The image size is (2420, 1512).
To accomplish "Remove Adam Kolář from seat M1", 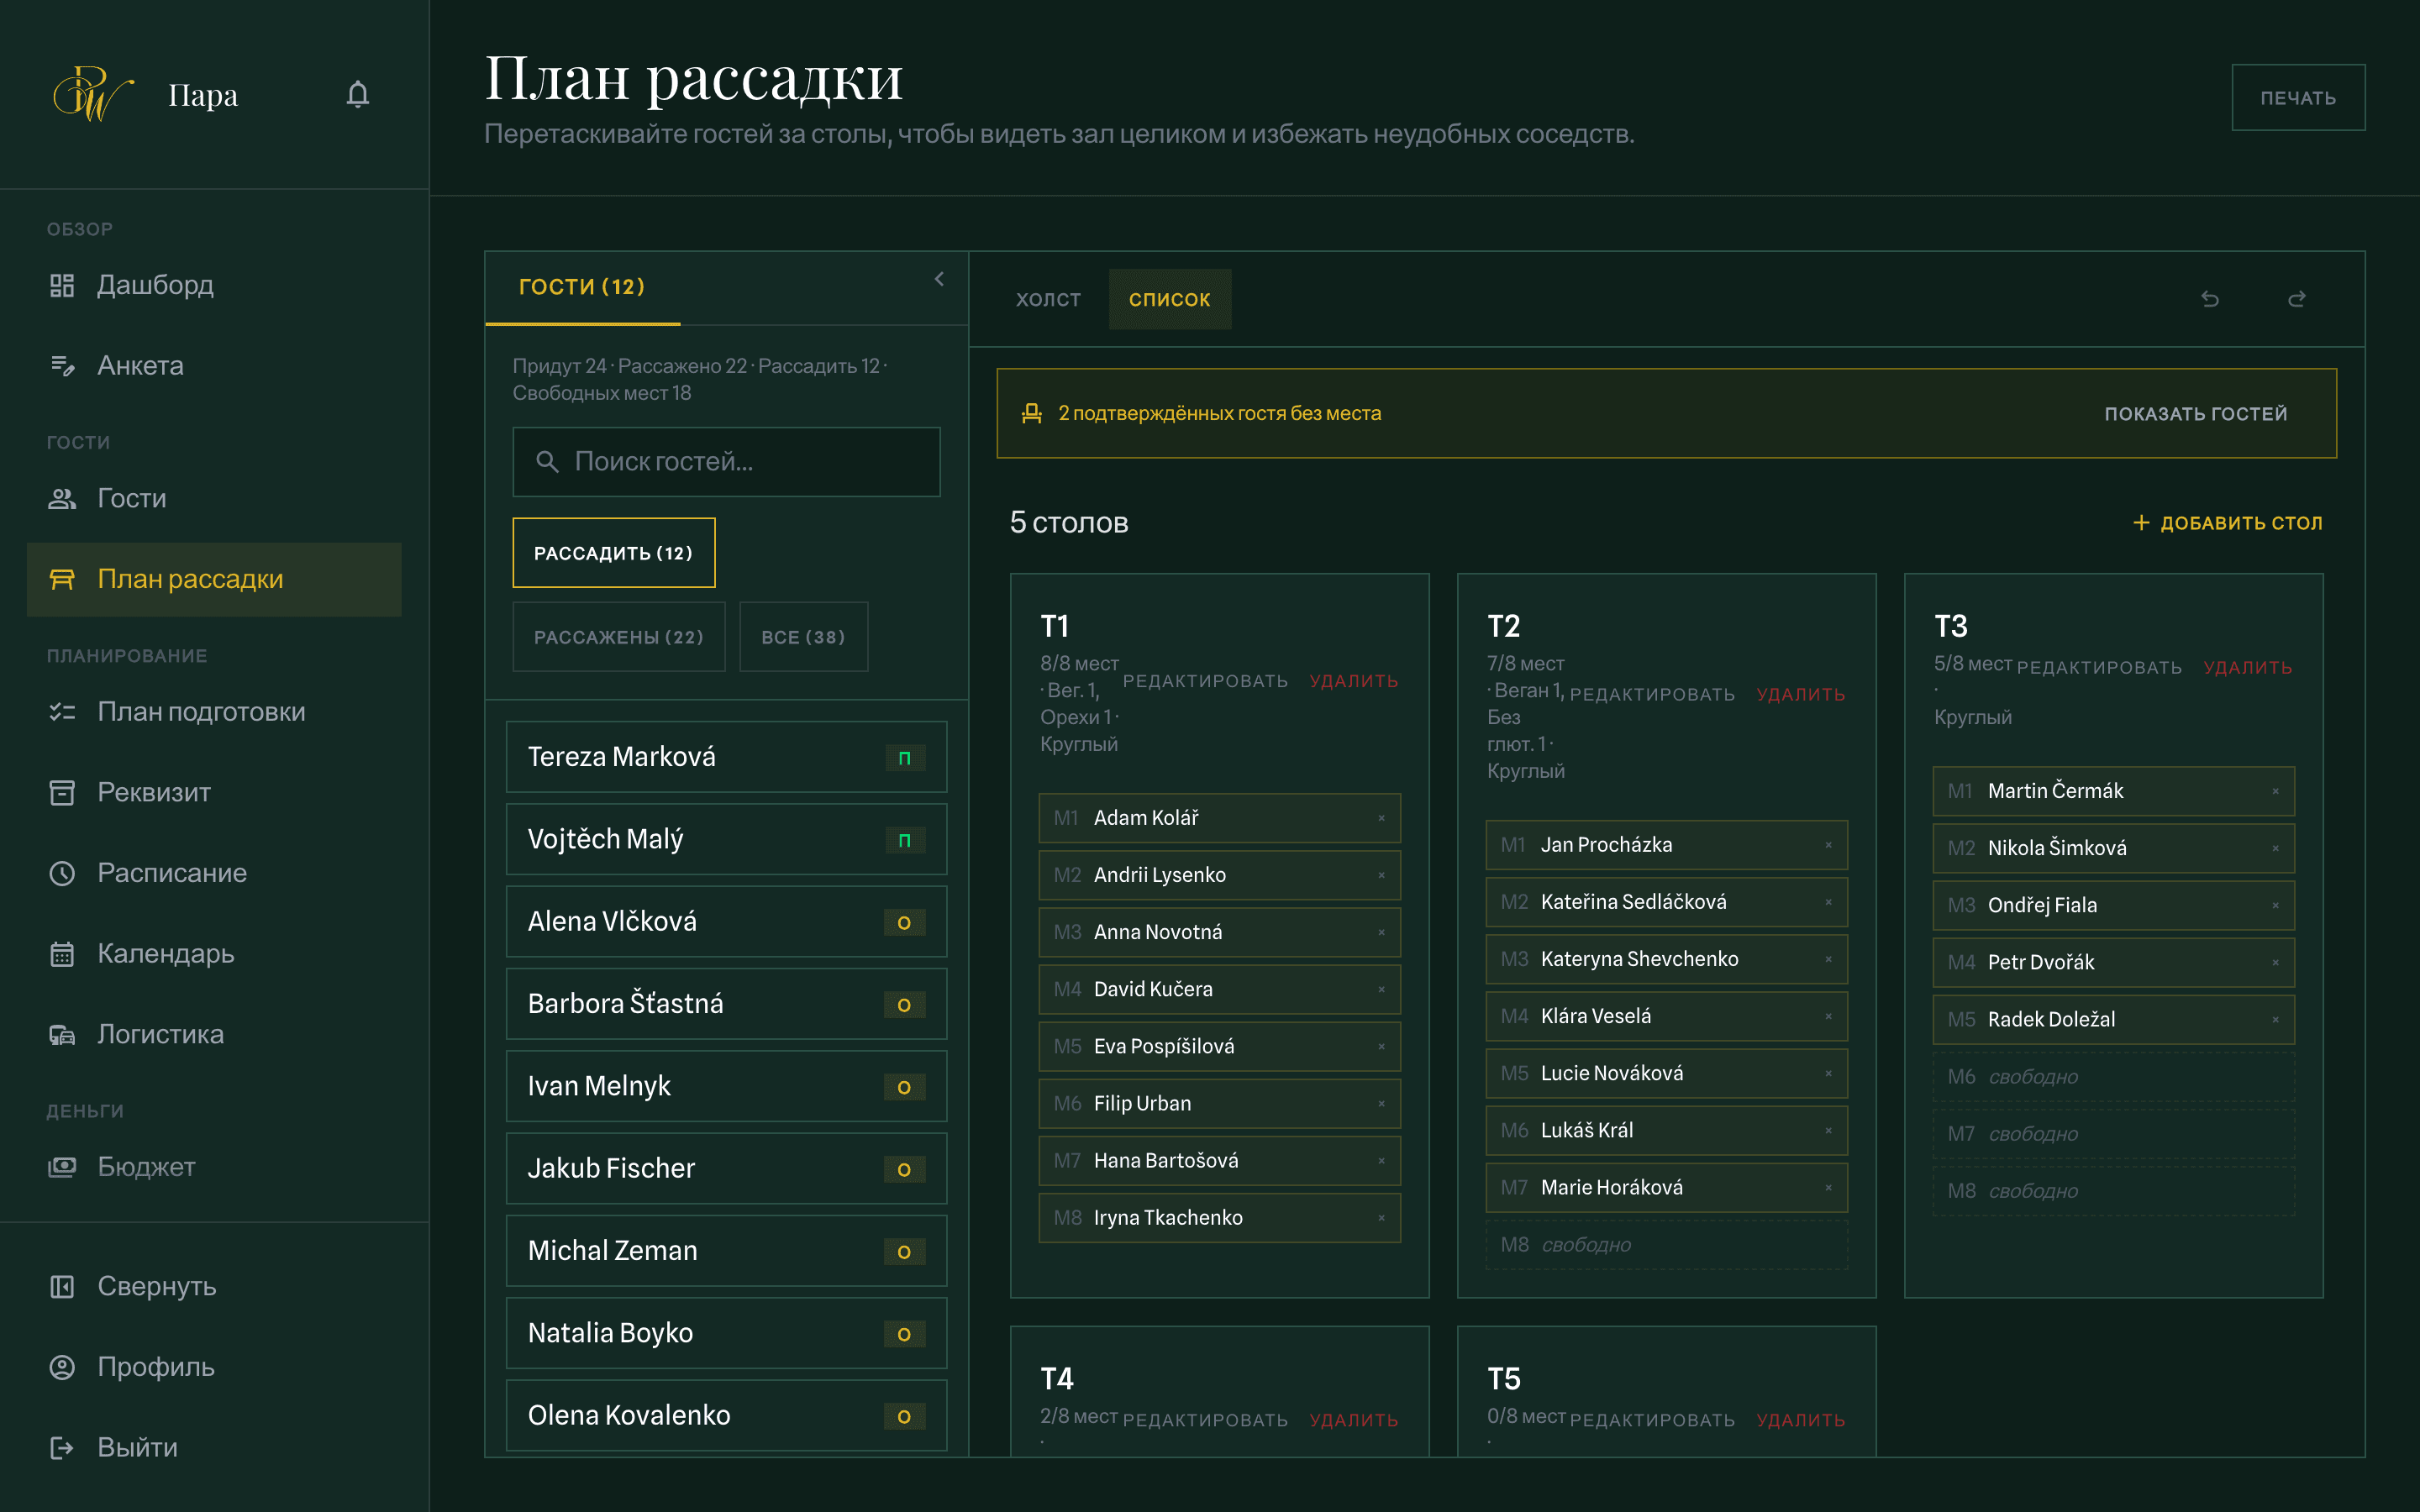I will point(1381,818).
